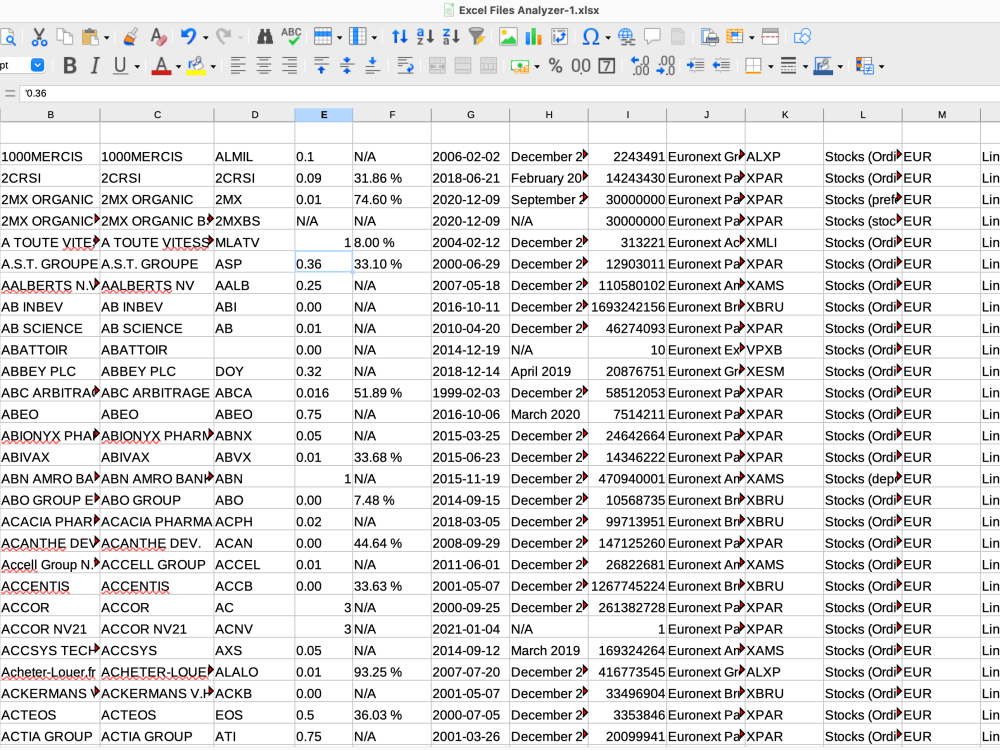Select the cell with 1693242156

pos(628,307)
